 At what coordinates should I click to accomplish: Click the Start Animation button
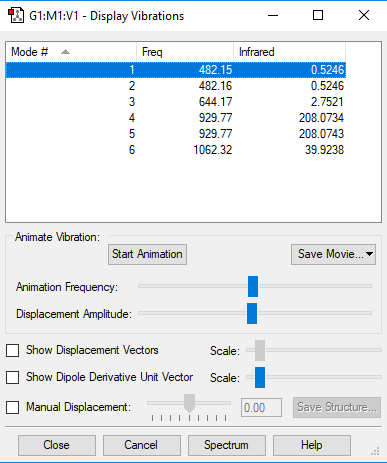[x=147, y=254]
